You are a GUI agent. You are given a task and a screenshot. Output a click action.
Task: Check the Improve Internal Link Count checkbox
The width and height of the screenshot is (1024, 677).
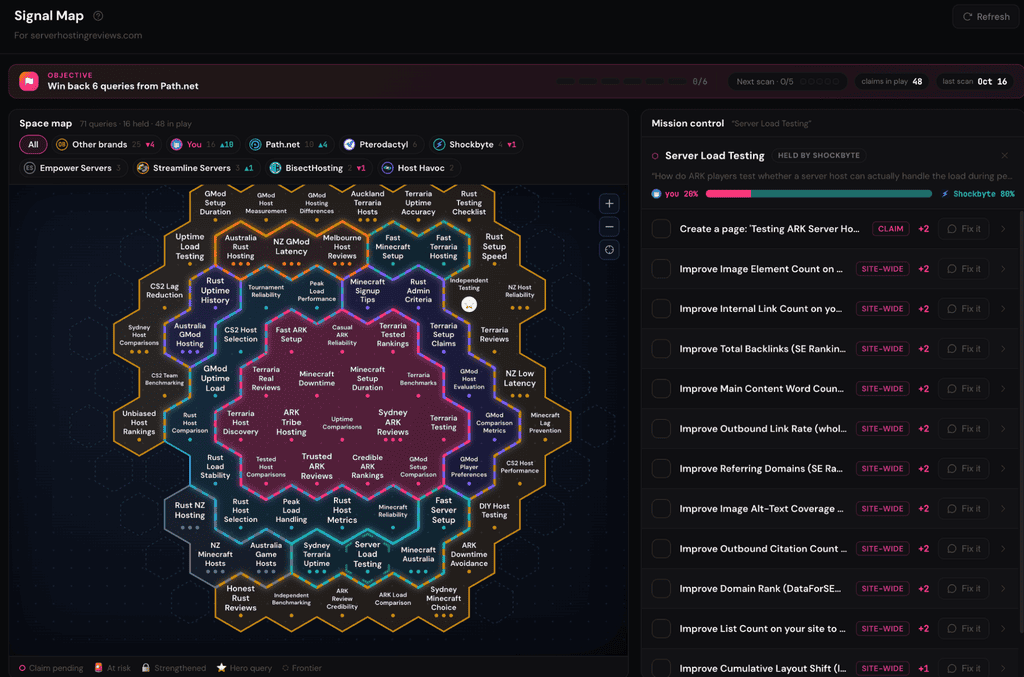click(x=661, y=309)
